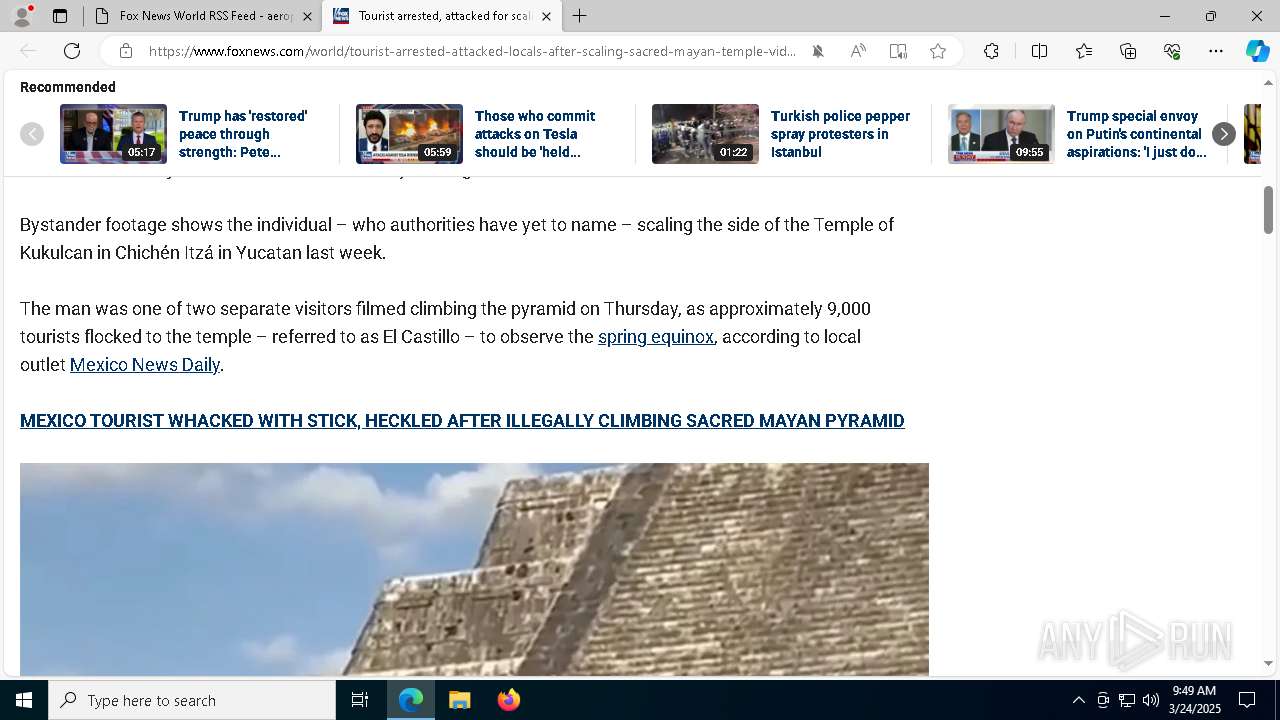The height and width of the screenshot is (720, 1280).
Task: Open Settings and more menu
Action: pyautogui.click(x=1216, y=51)
